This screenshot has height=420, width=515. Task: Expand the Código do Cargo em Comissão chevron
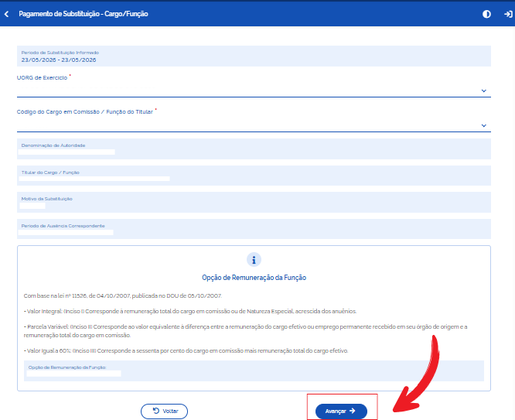[484, 125]
